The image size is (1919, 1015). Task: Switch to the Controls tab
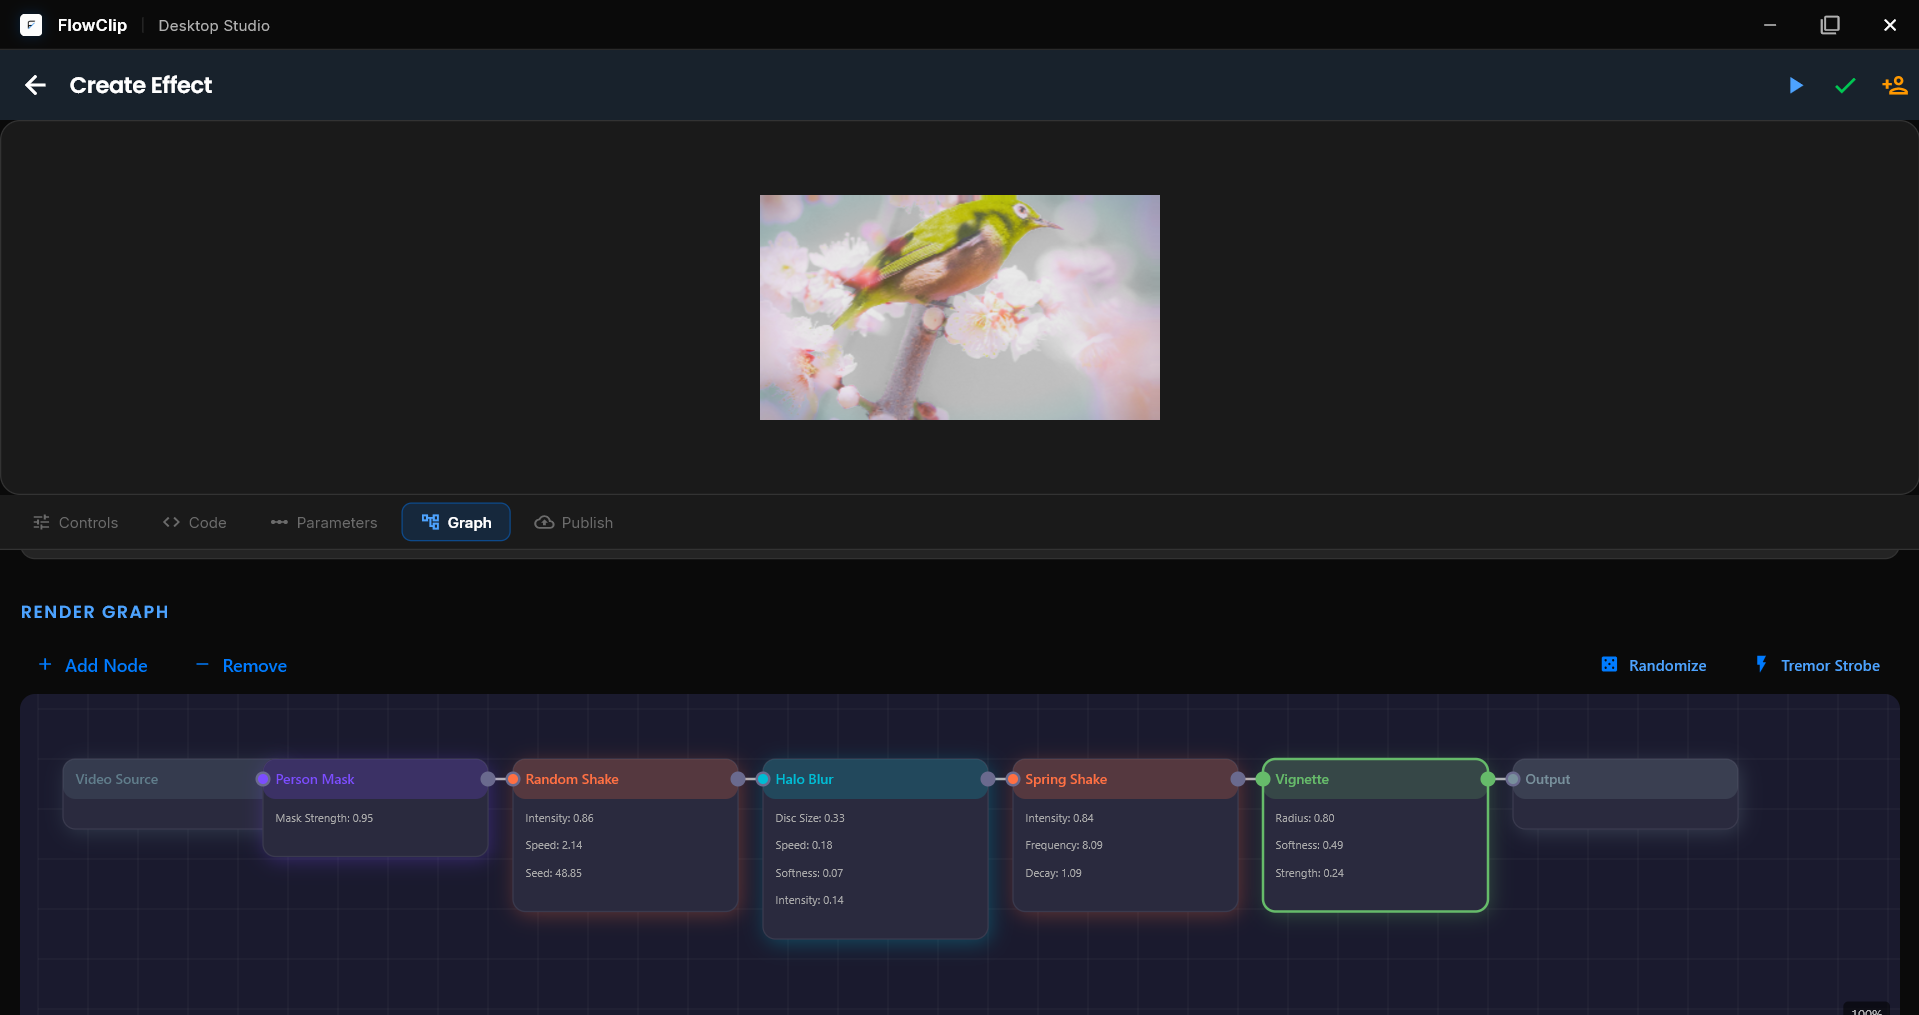coord(75,522)
